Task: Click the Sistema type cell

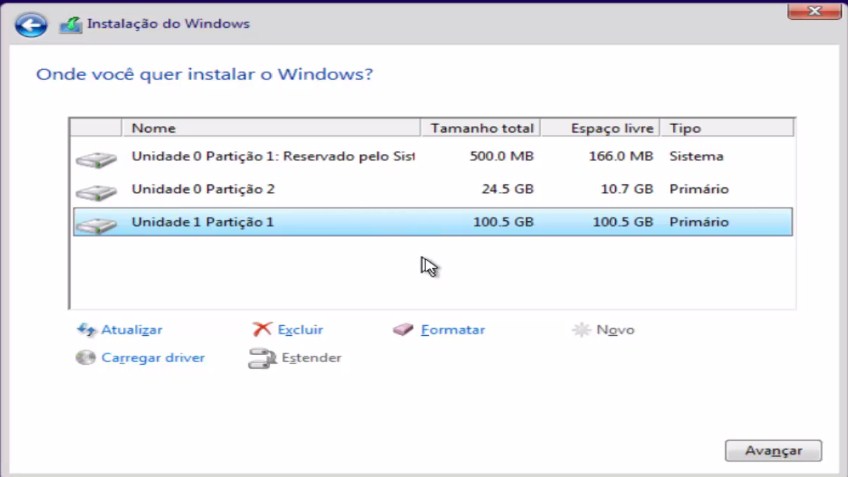Action: [696, 156]
